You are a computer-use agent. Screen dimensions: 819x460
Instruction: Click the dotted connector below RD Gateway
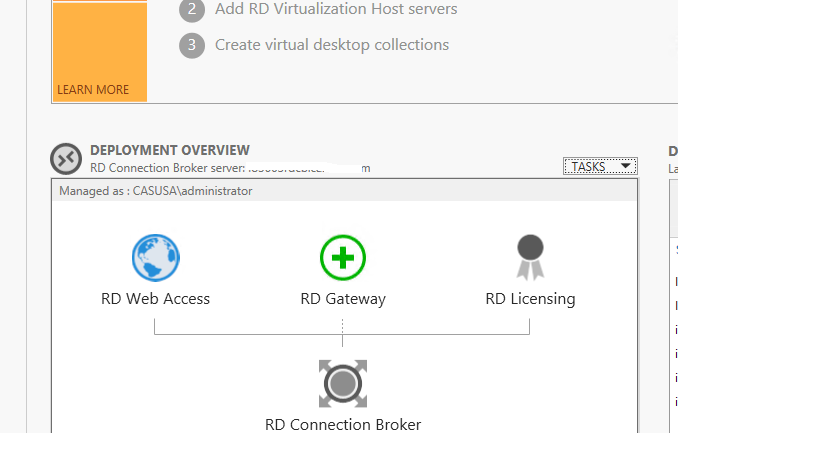(x=343, y=332)
